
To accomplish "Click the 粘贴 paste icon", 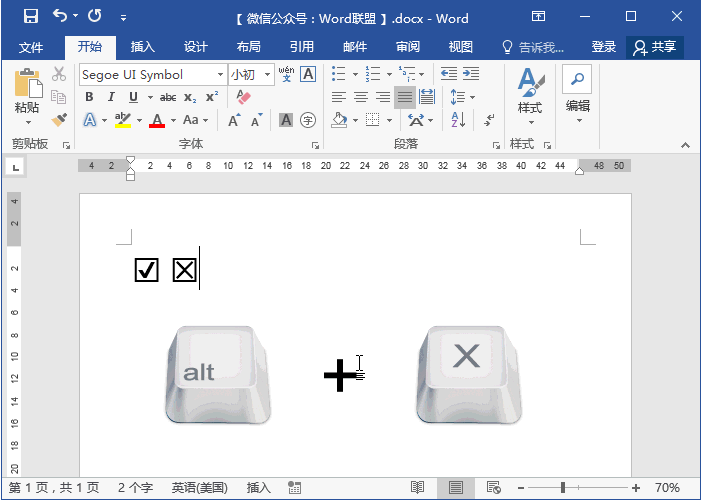I will point(28,83).
